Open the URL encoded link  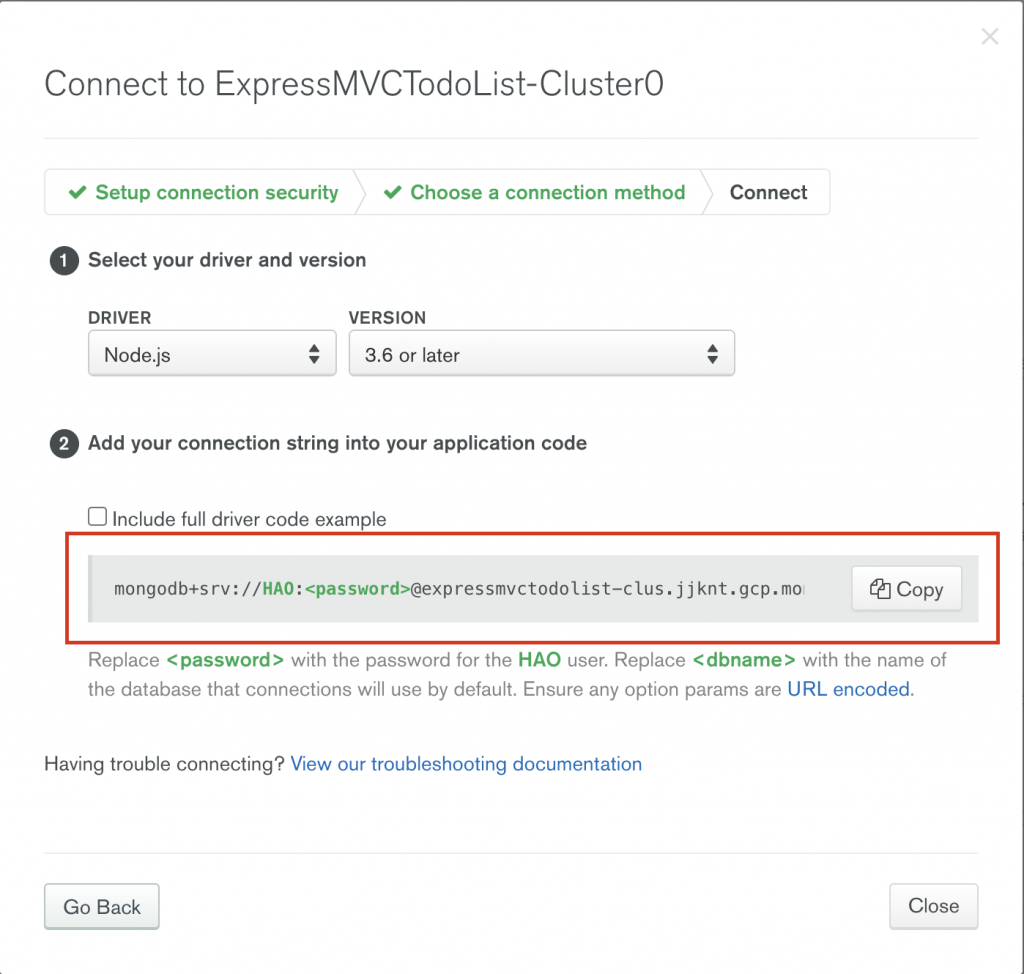pos(848,688)
